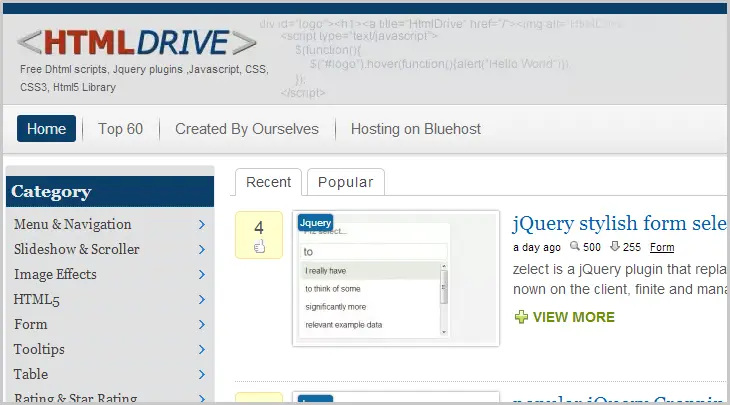
Task: Click the Category panel heading
Action: (110, 191)
